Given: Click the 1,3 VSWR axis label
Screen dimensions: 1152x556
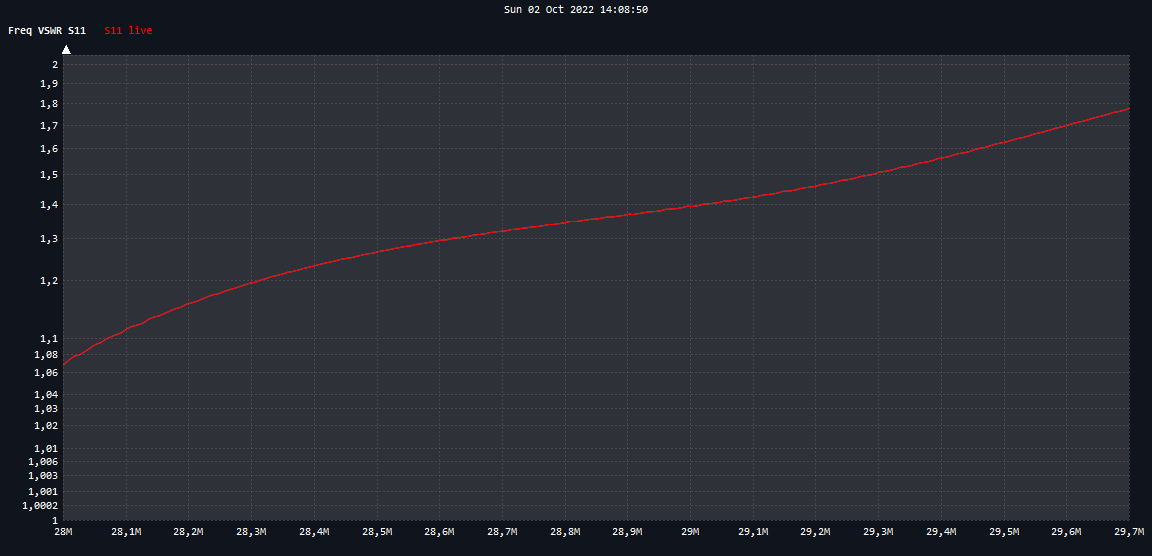Looking at the screenshot, I should click(x=48, y=239).
